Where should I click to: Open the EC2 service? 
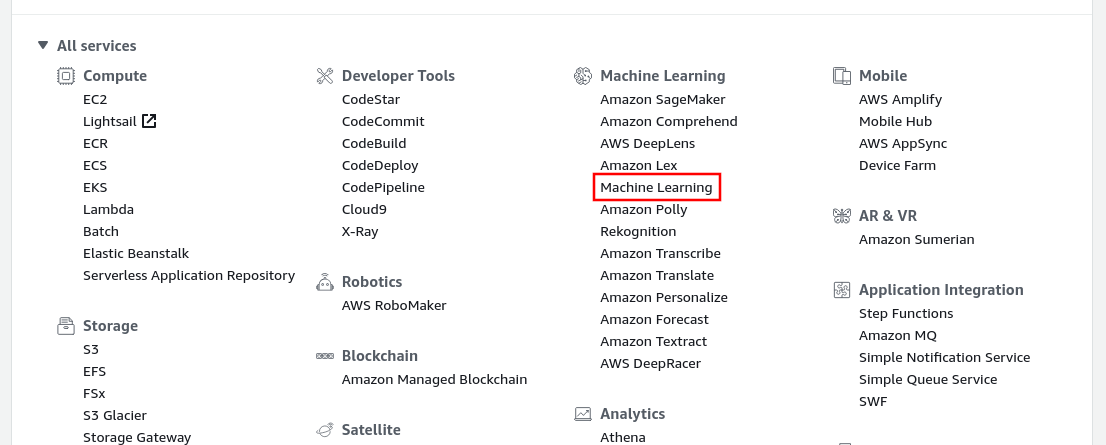[95, 100]
